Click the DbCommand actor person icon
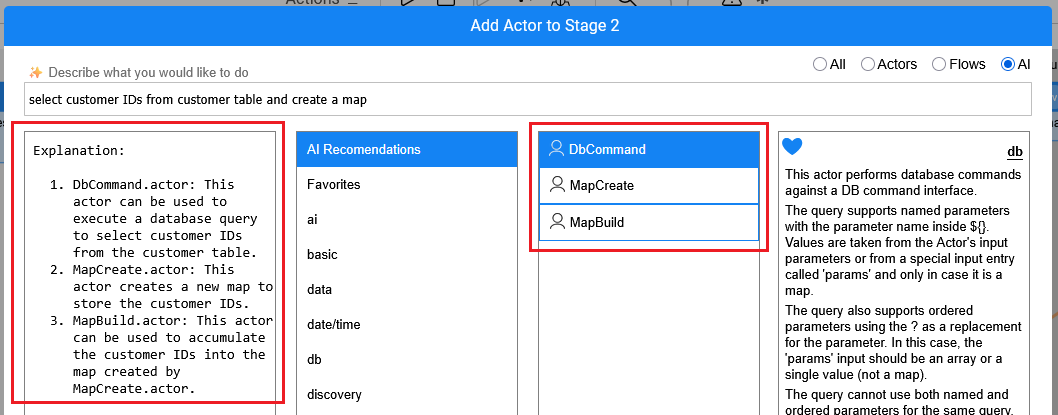 coord(557,149)
